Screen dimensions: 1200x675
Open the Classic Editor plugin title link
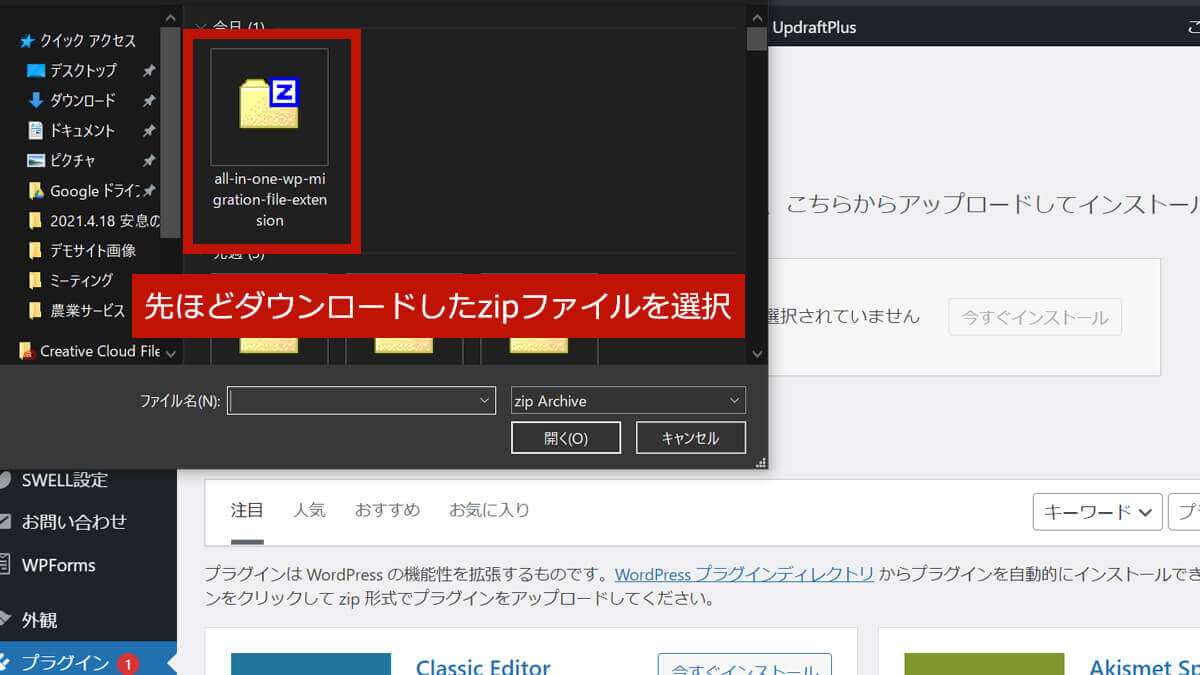(x=483, y=667)
